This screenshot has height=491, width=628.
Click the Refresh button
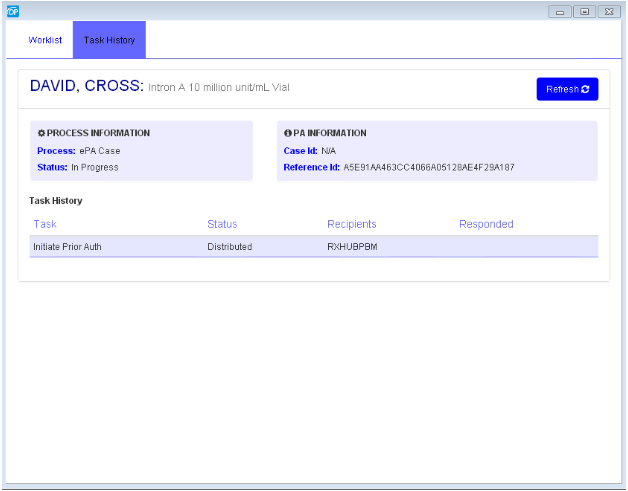(x=567, y=89)
